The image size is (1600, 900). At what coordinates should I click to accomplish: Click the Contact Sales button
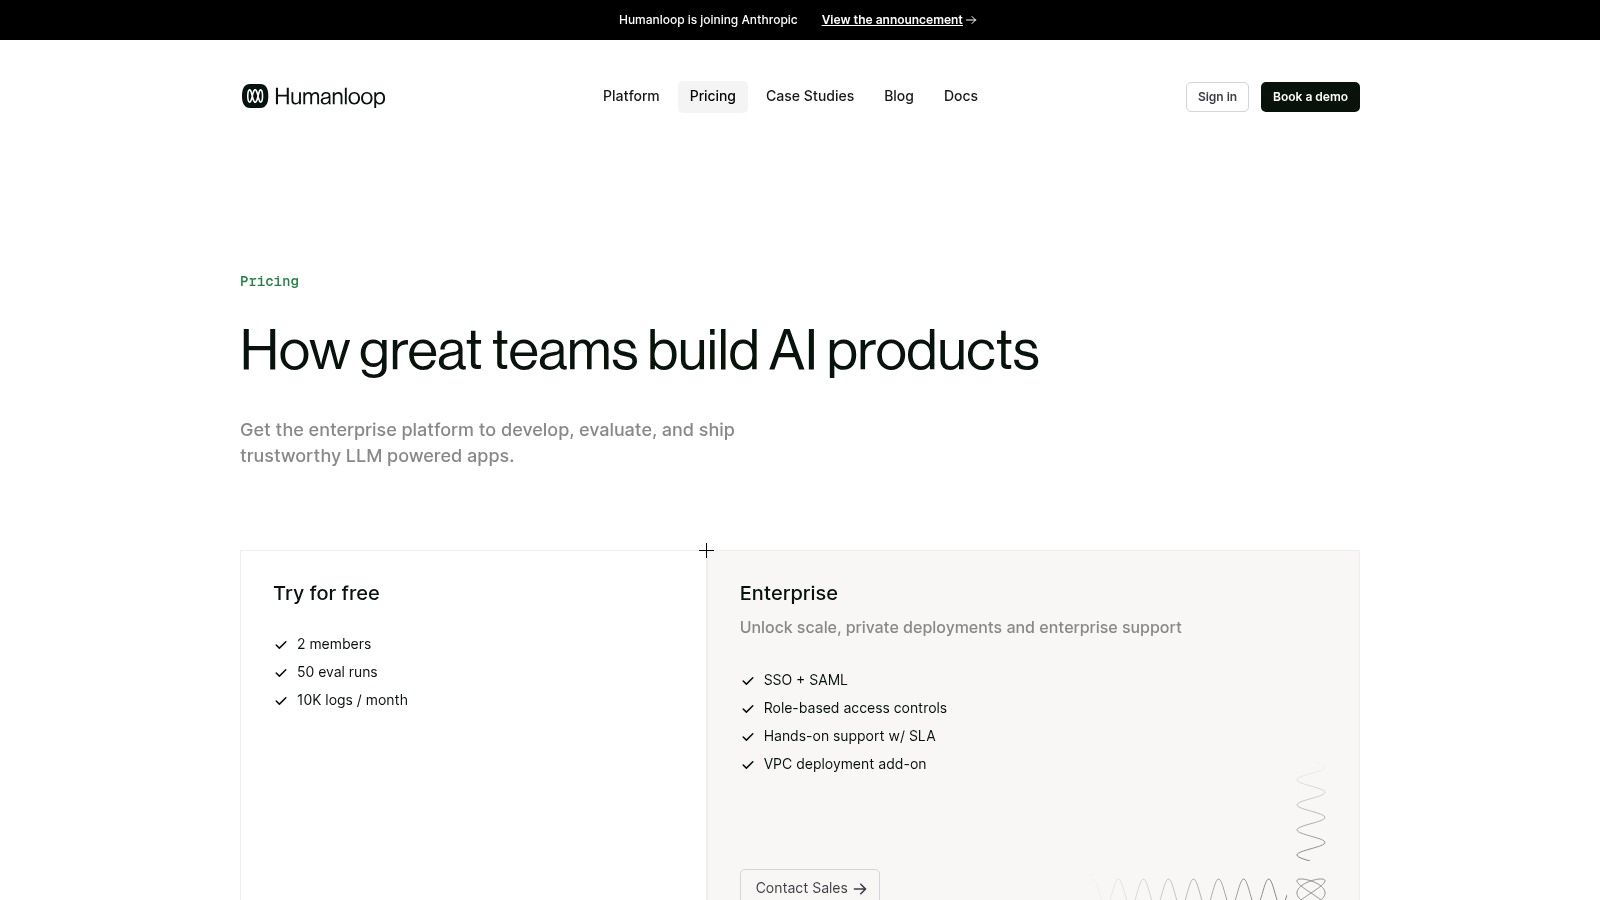pyautogui.click(x=809, y=888)
